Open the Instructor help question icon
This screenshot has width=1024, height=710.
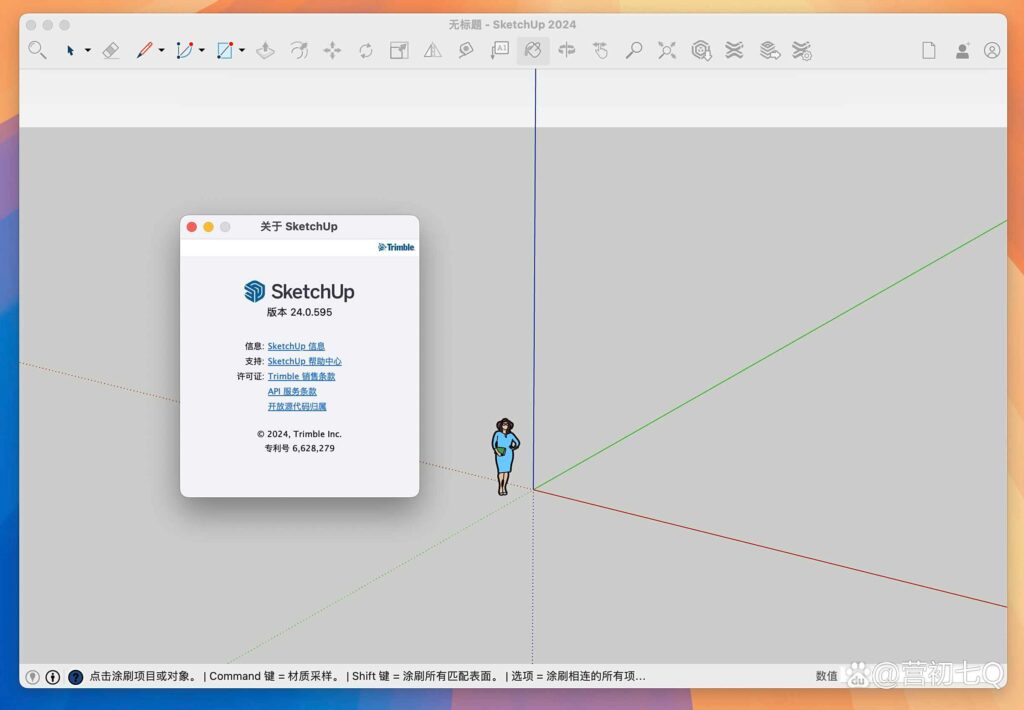[x=76, y=677]
